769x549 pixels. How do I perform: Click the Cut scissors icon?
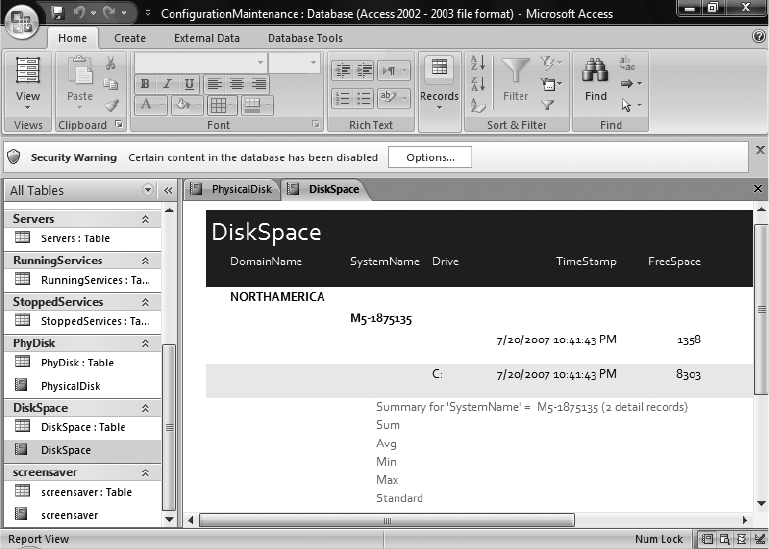[110, 63]
